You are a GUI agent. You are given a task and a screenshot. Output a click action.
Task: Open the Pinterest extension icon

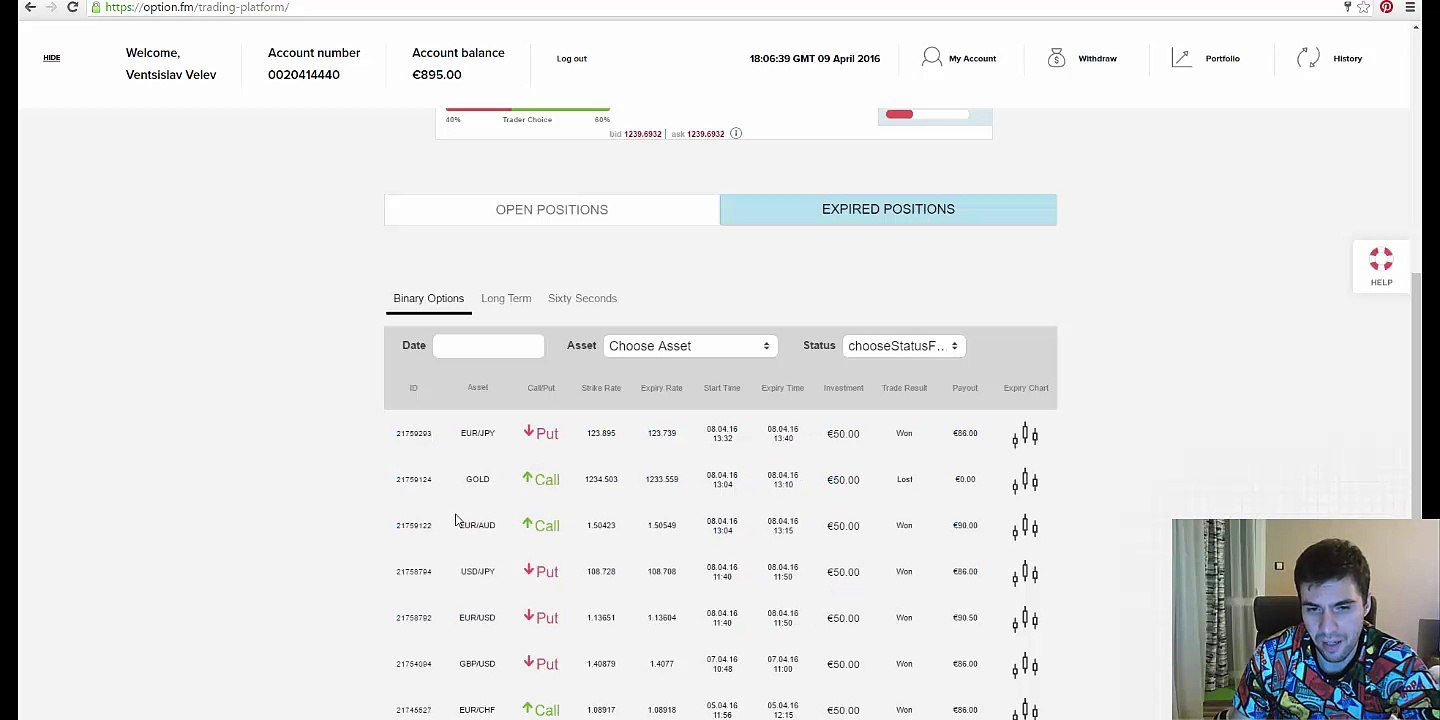pos(1386,7)
